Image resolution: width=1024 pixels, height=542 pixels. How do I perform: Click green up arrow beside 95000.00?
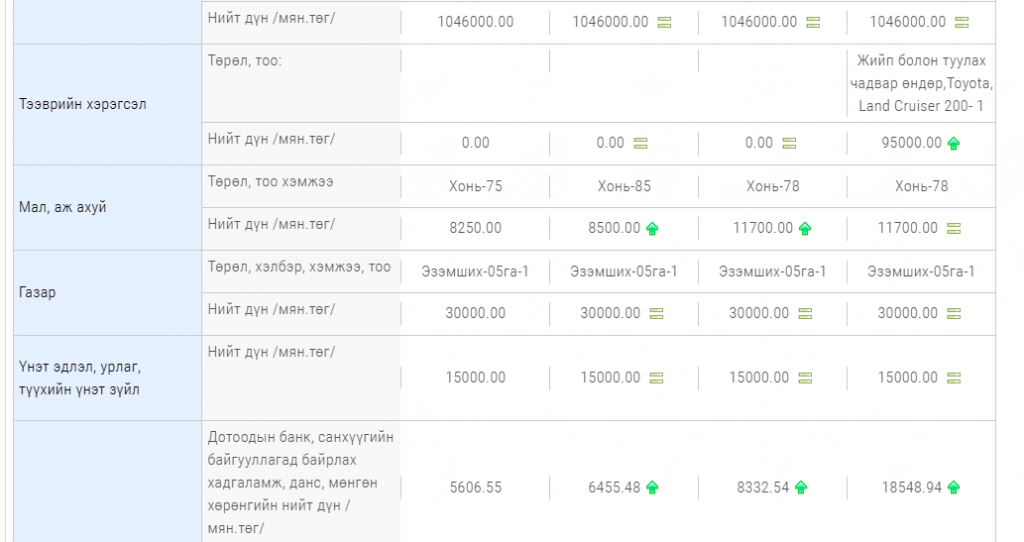[x=953, y=143]
